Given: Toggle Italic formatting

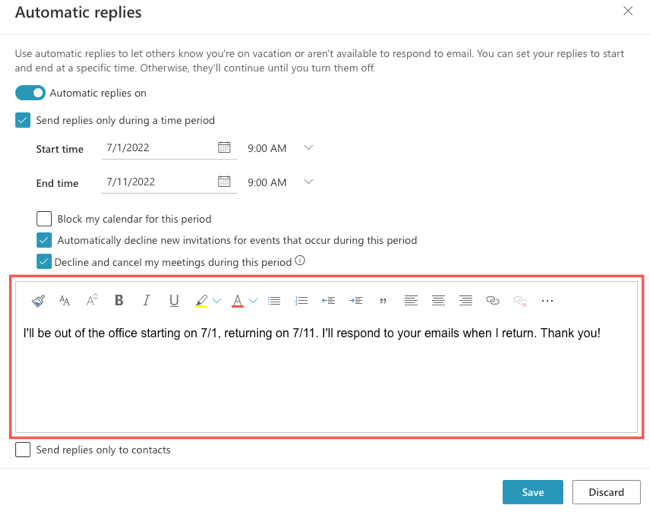Looking at the screenshot, I should (x=146, y=300).
